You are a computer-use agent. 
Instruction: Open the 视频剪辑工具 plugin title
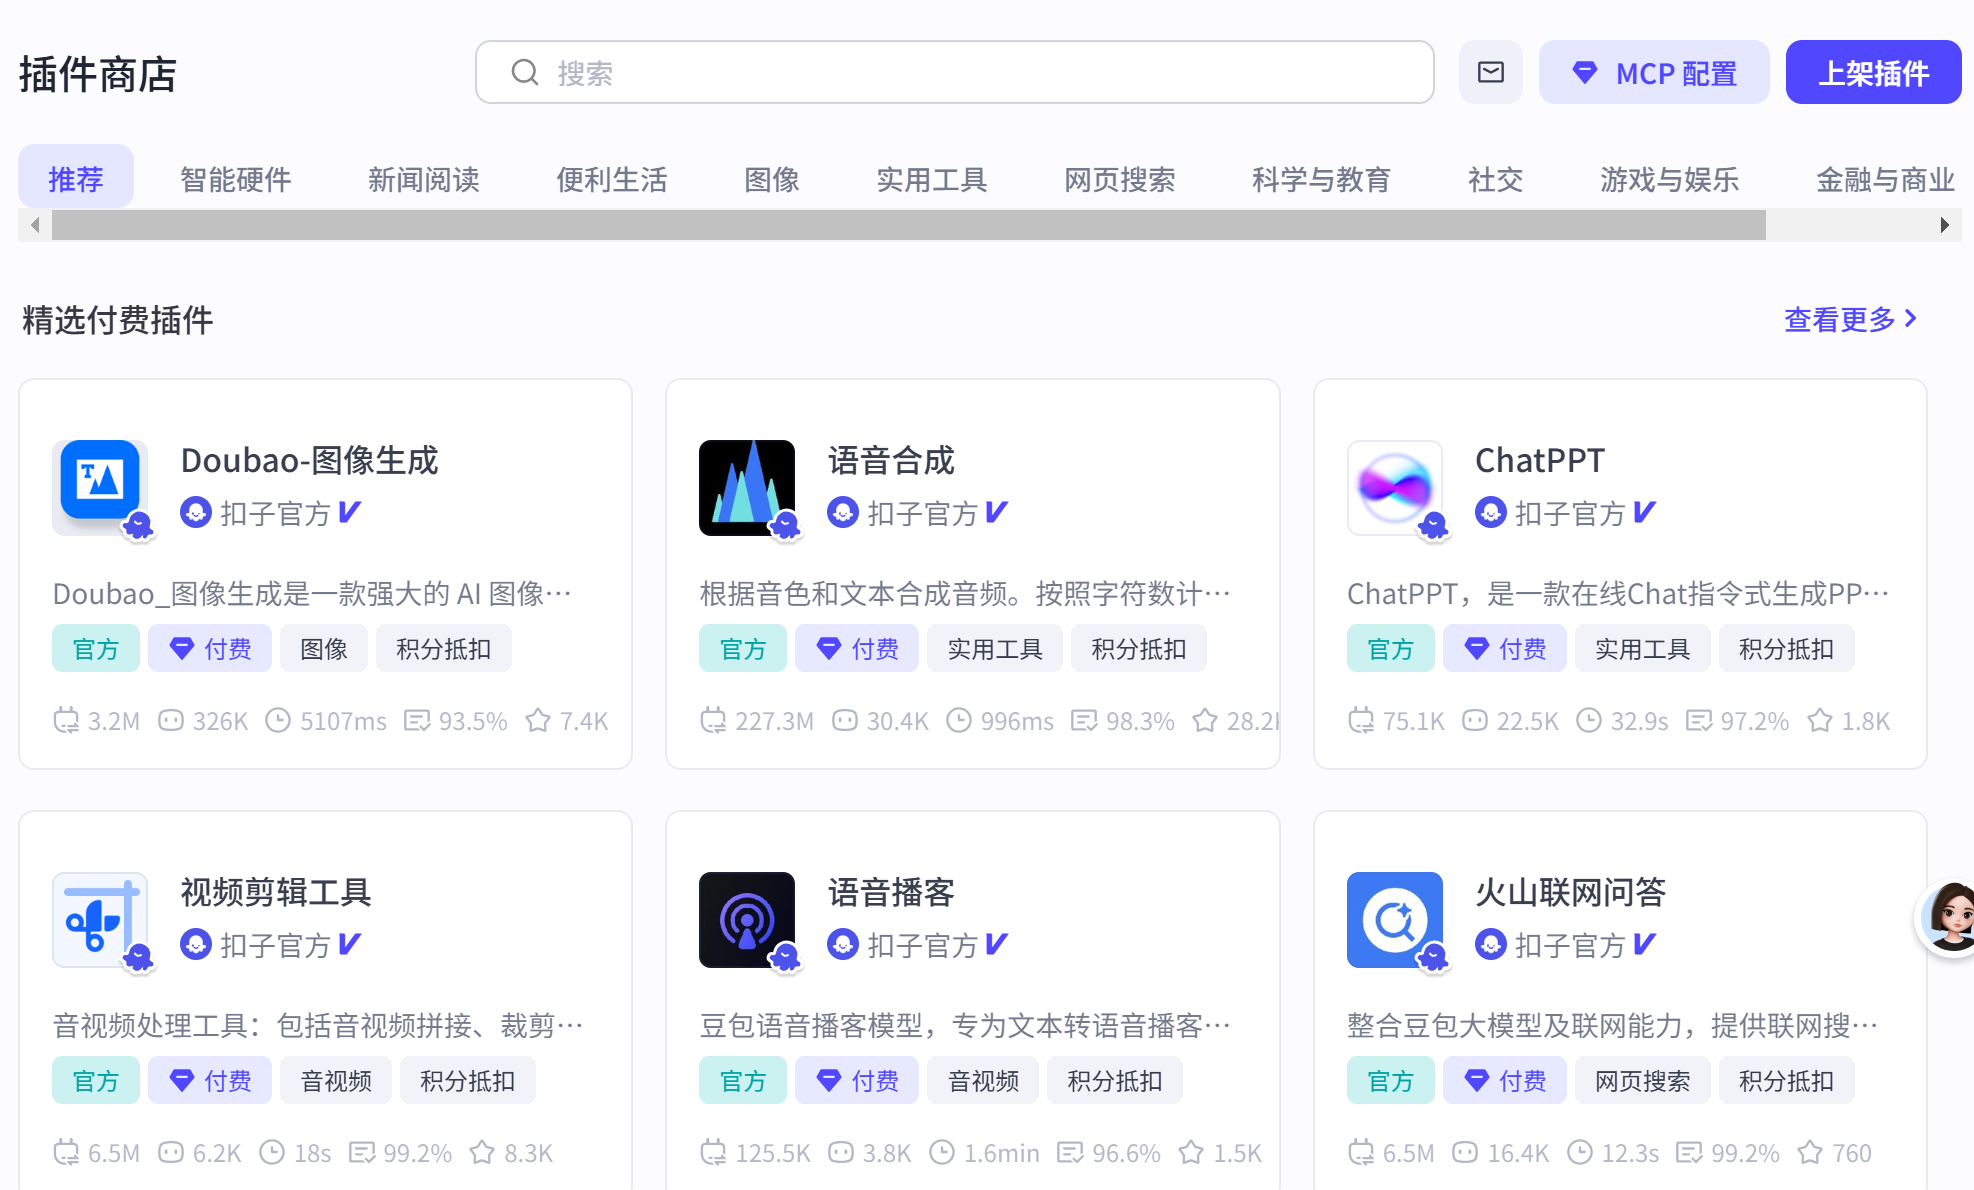coord(276,892)
